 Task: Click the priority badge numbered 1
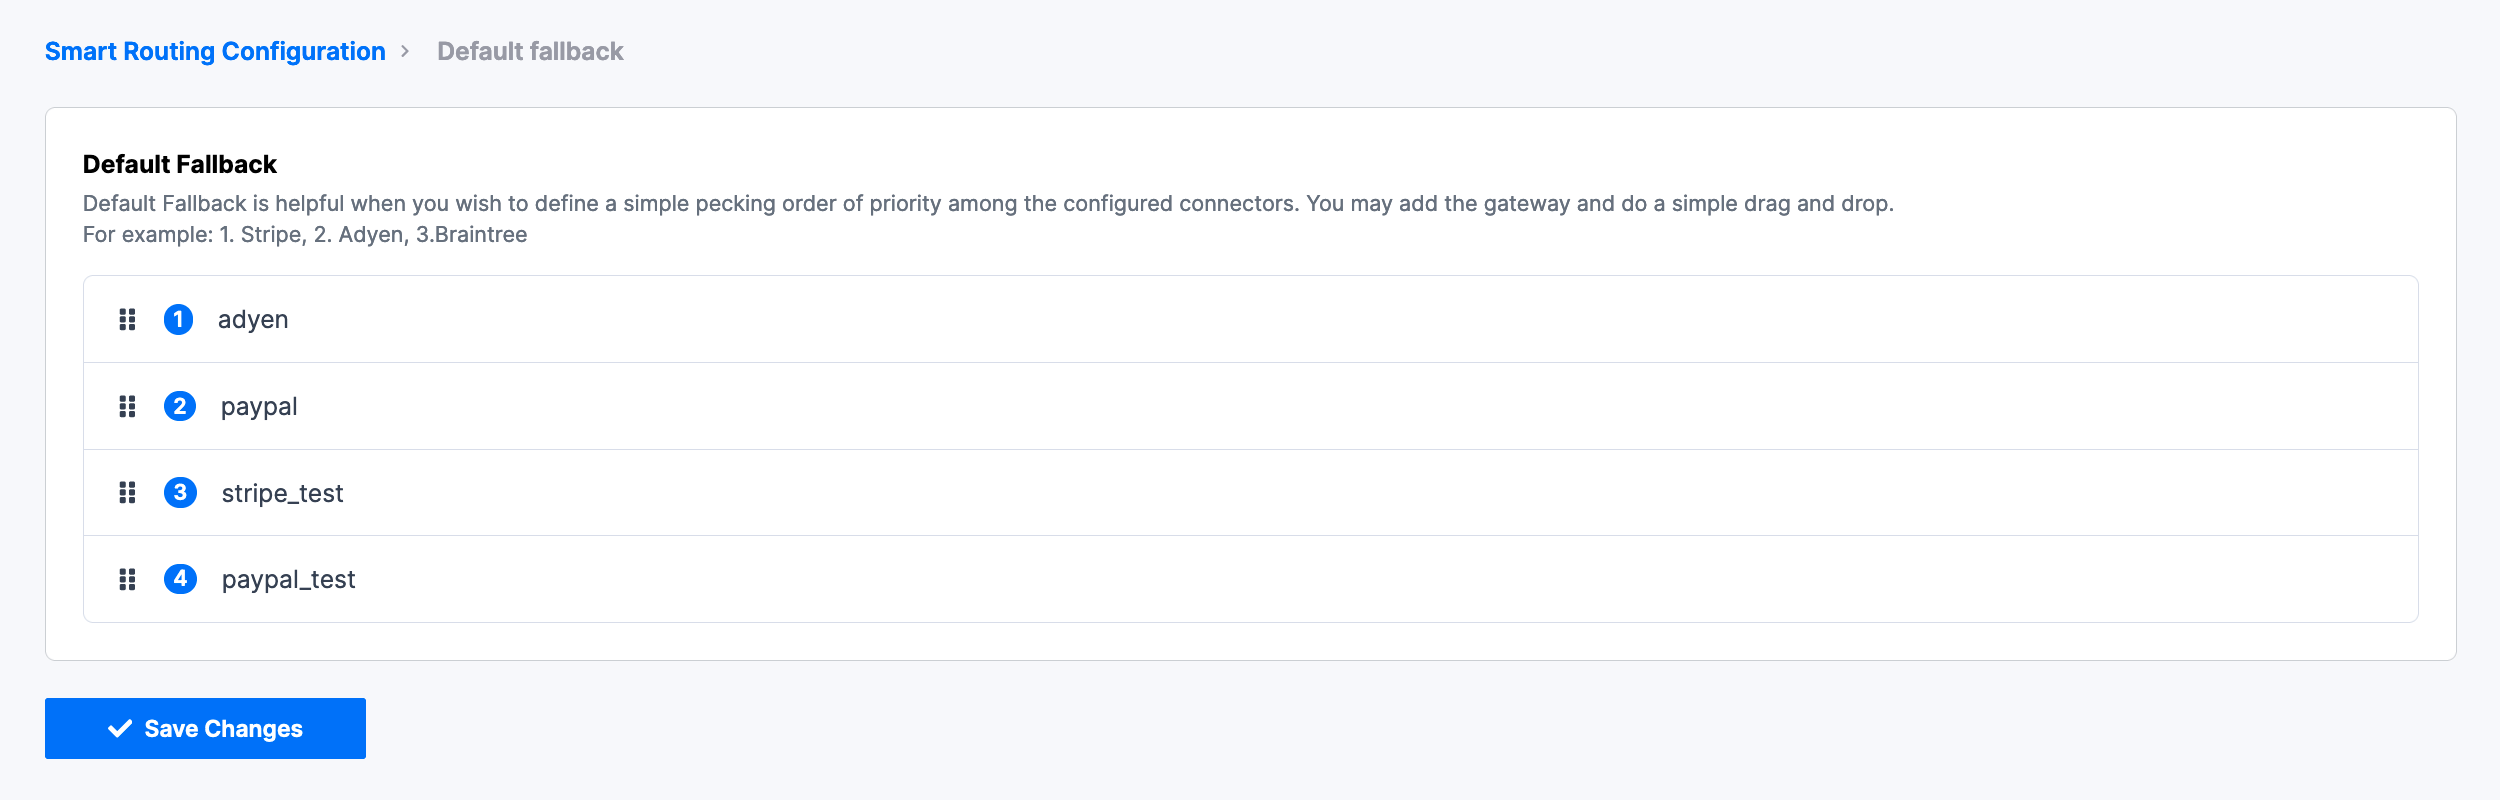179,319
